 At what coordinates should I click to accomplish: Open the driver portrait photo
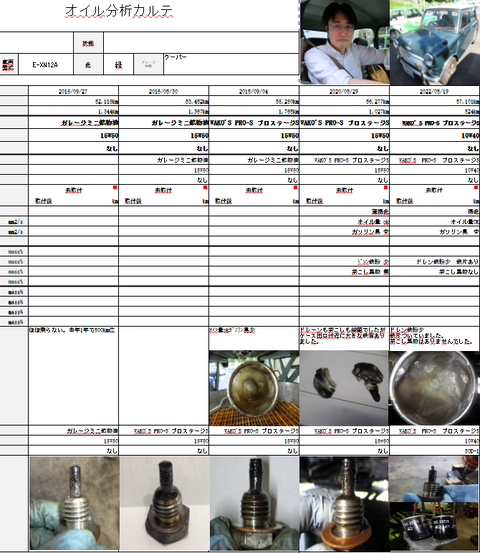tap(345, 42)
